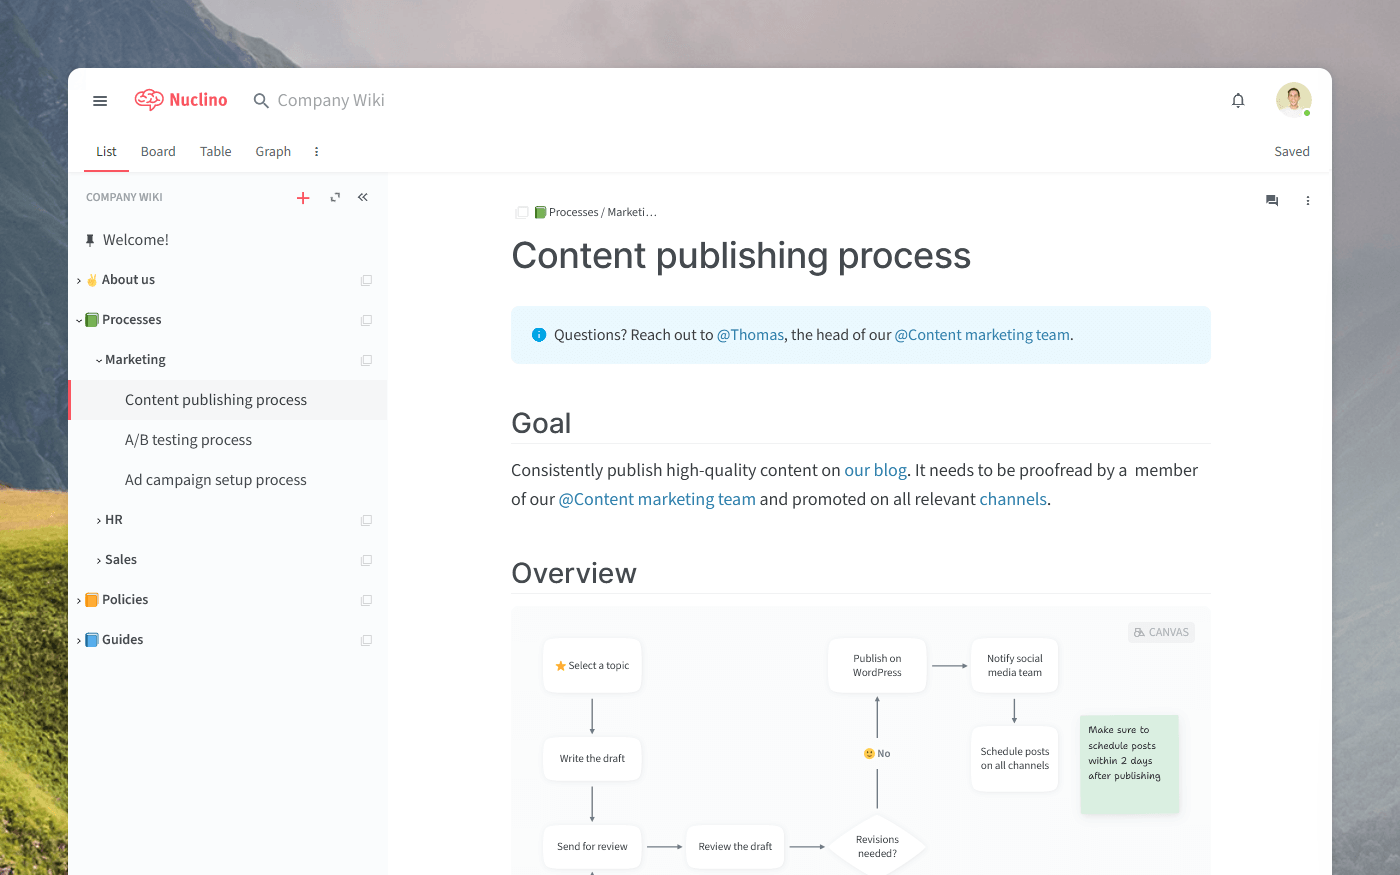Open the notifications bell
The image size is (1400, 875).
coord(1238,100)
